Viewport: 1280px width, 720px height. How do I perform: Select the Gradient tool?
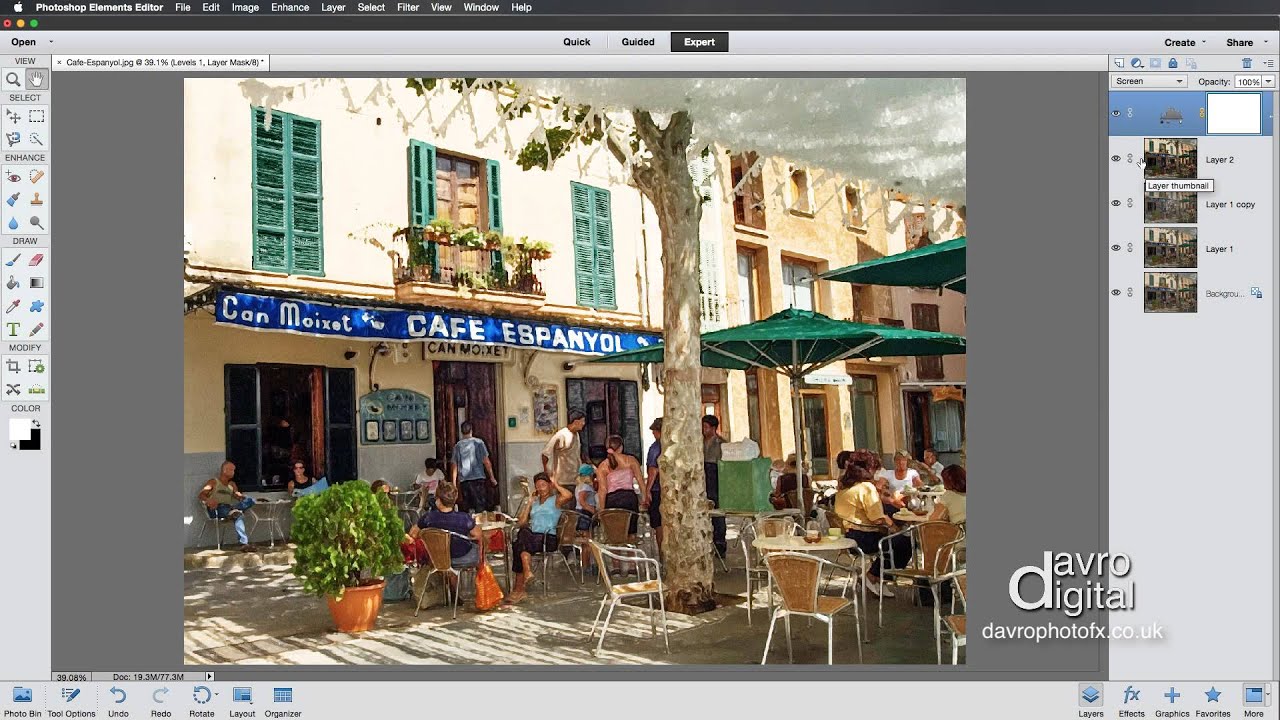(x=36, y=283)
